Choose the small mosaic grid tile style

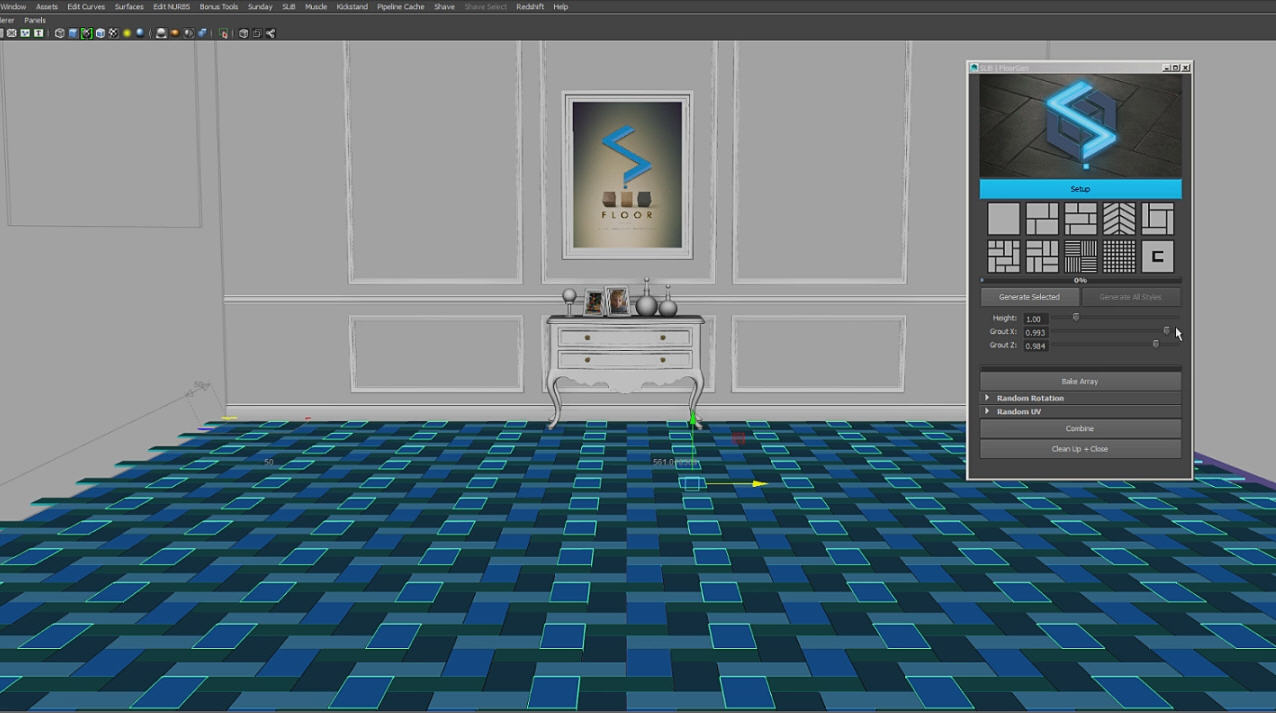tap(1119, 256)
